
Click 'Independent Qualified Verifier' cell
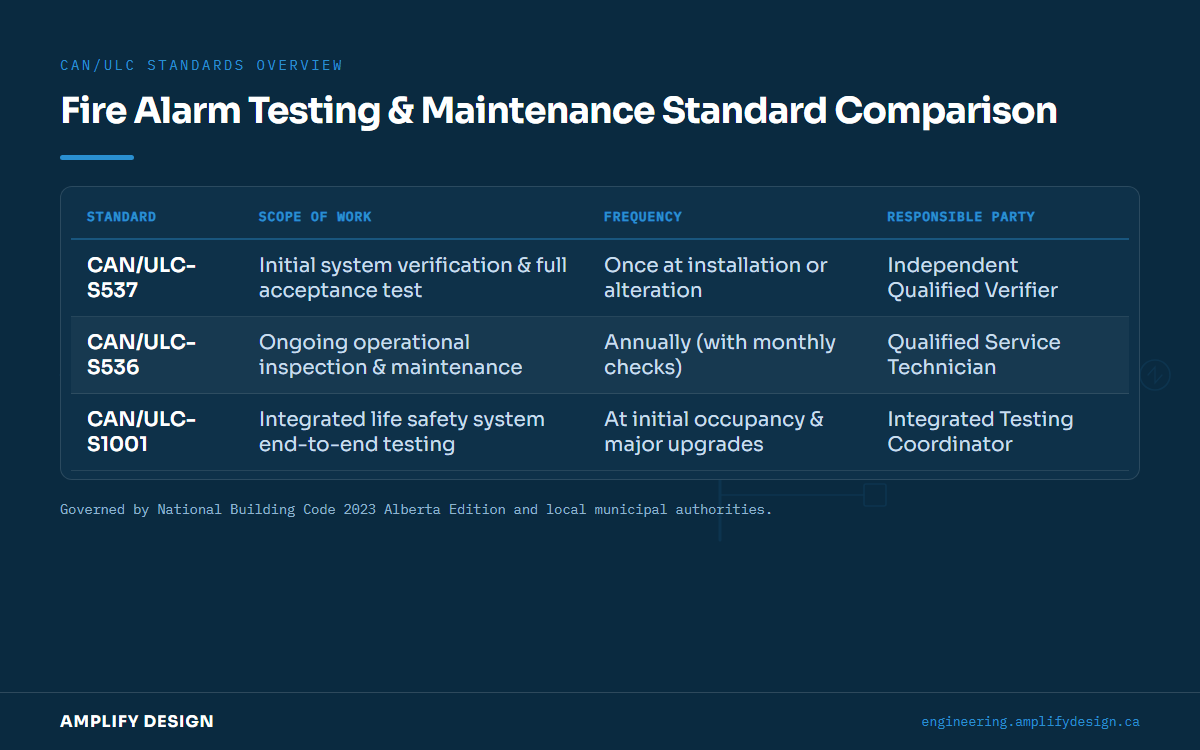[x=973, y=278]
